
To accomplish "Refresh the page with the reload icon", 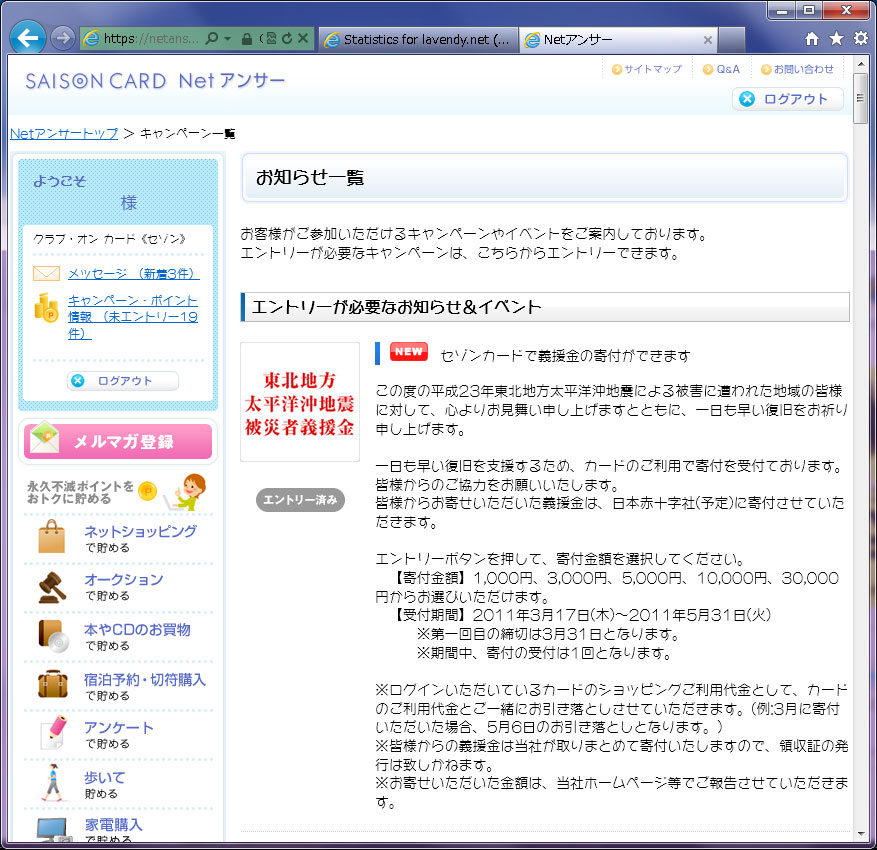I will [287, 39].
